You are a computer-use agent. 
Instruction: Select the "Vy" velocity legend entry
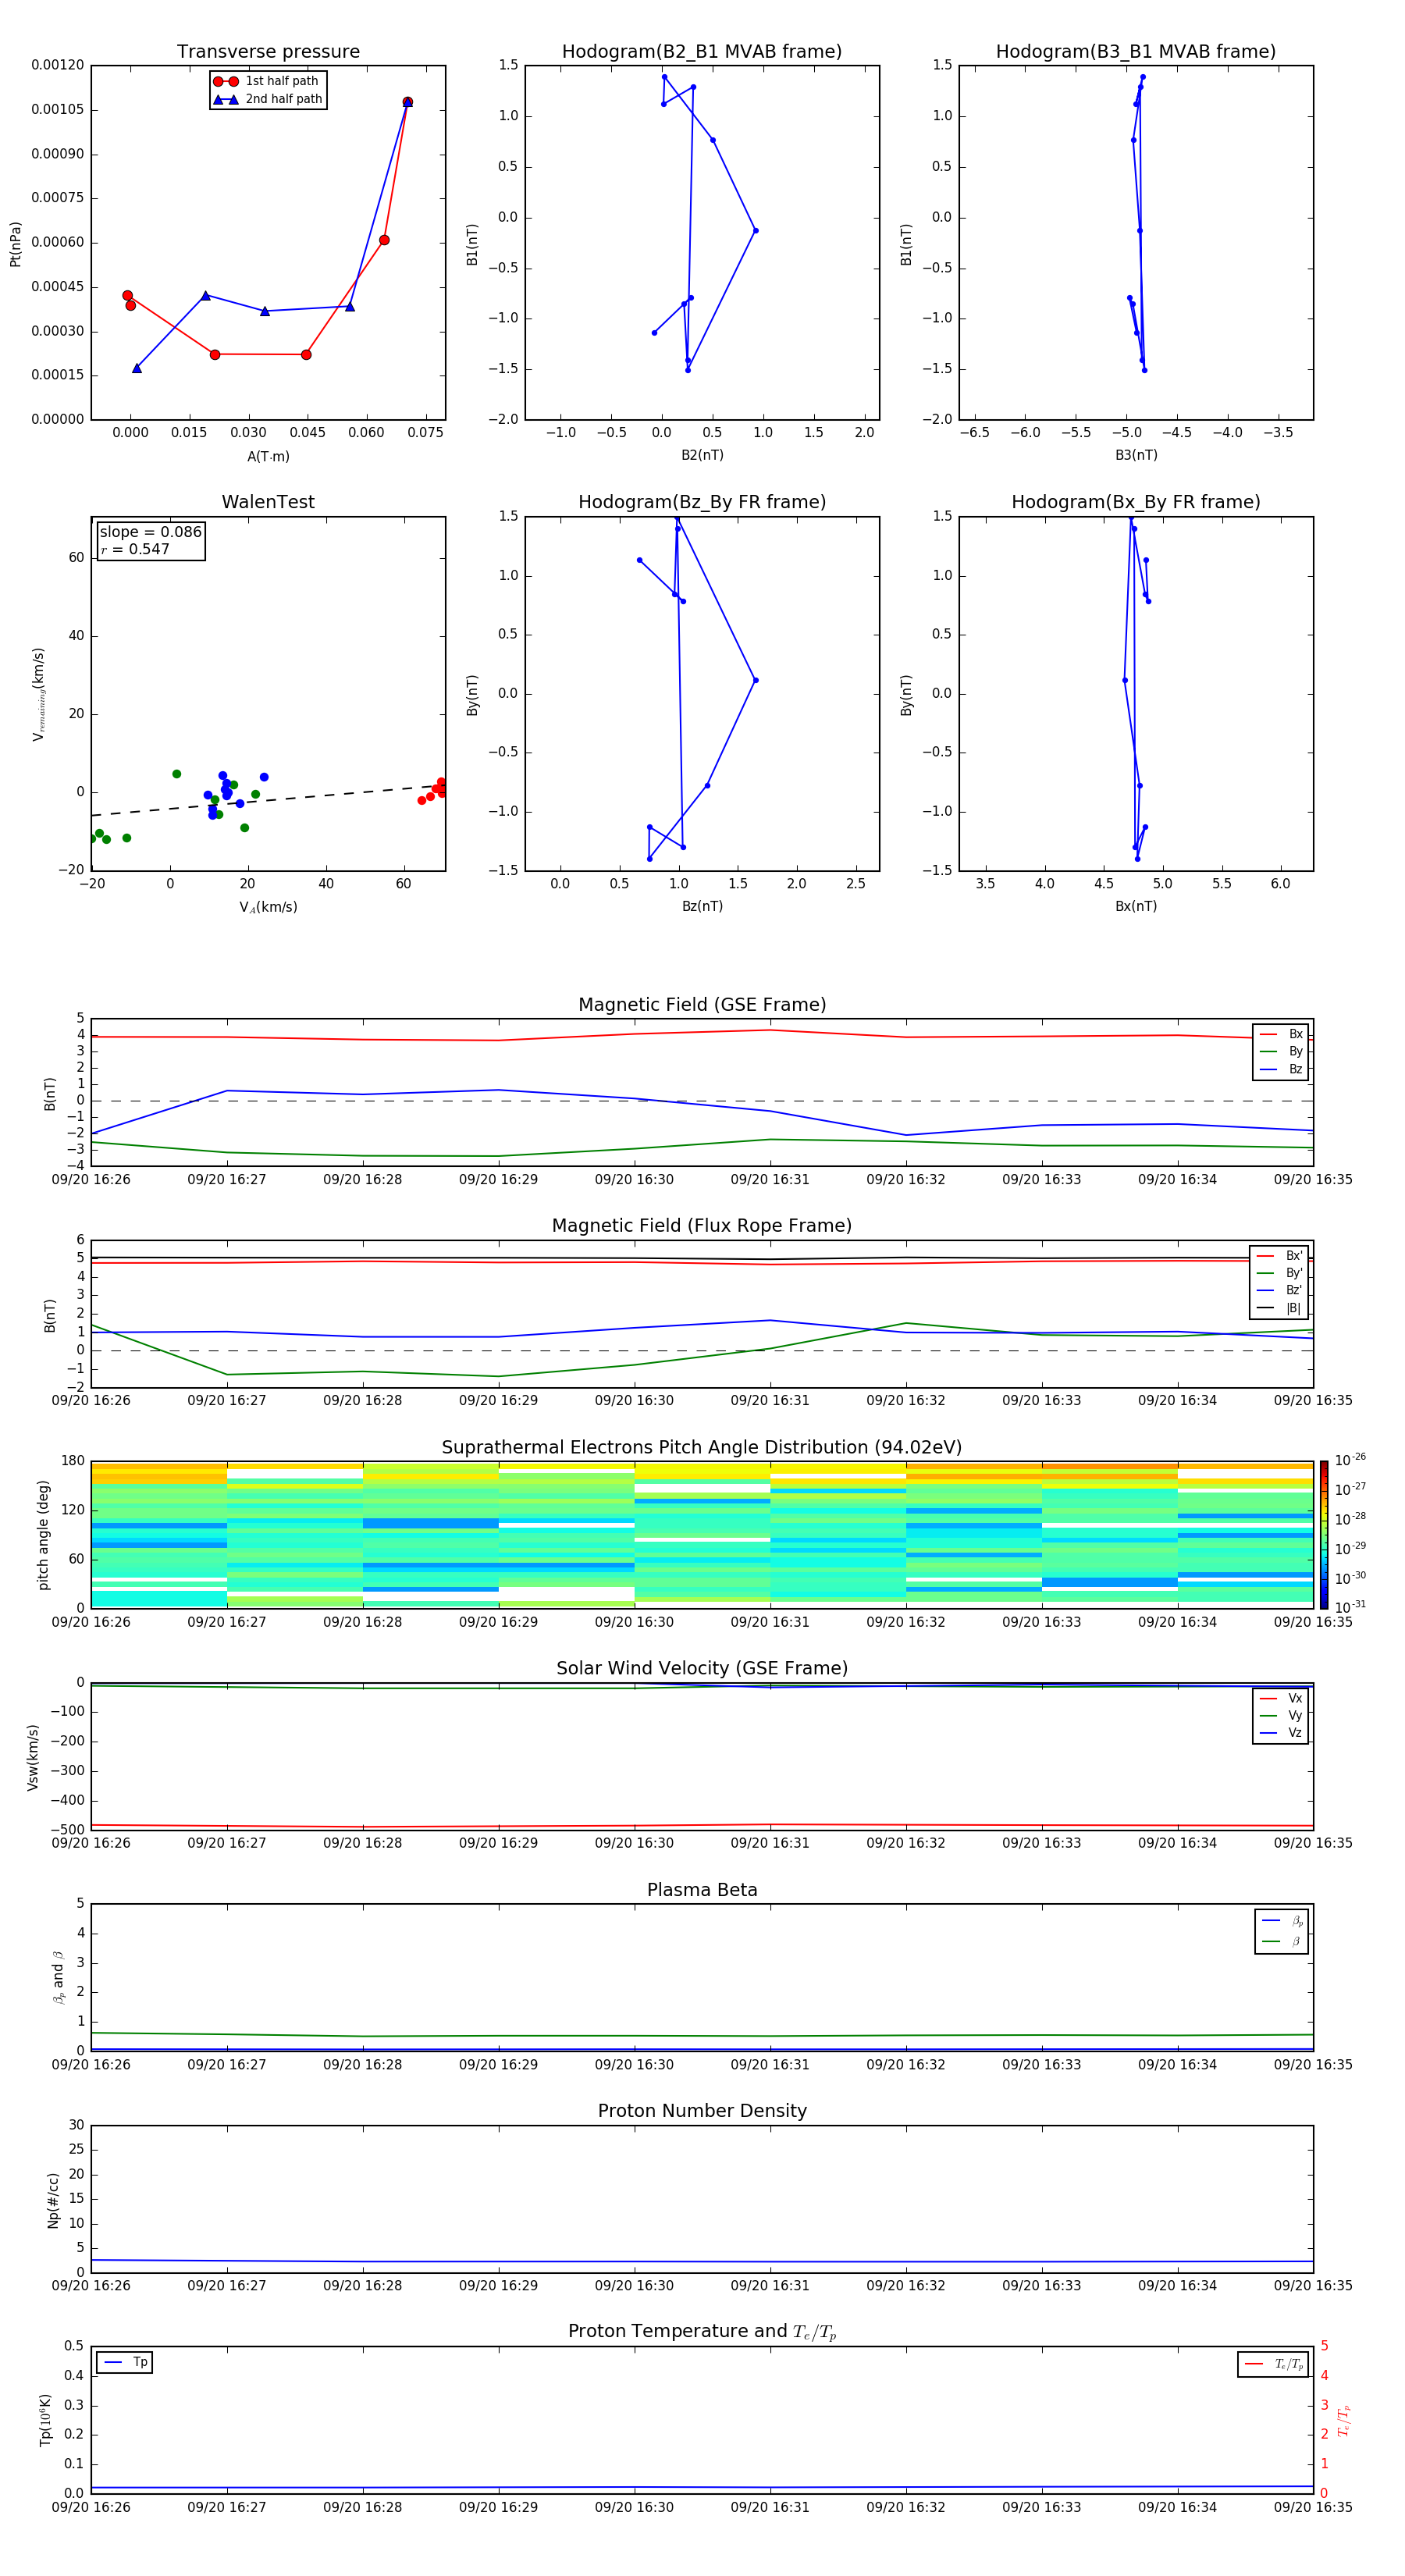[1281, 1715]
